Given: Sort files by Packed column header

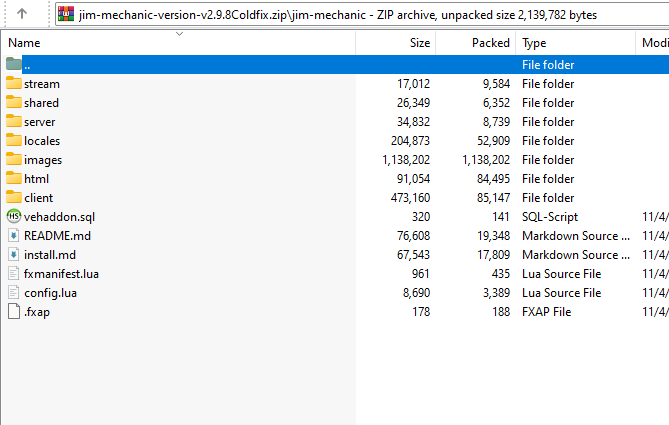Looking at the screenshot, I should point(491,43).
